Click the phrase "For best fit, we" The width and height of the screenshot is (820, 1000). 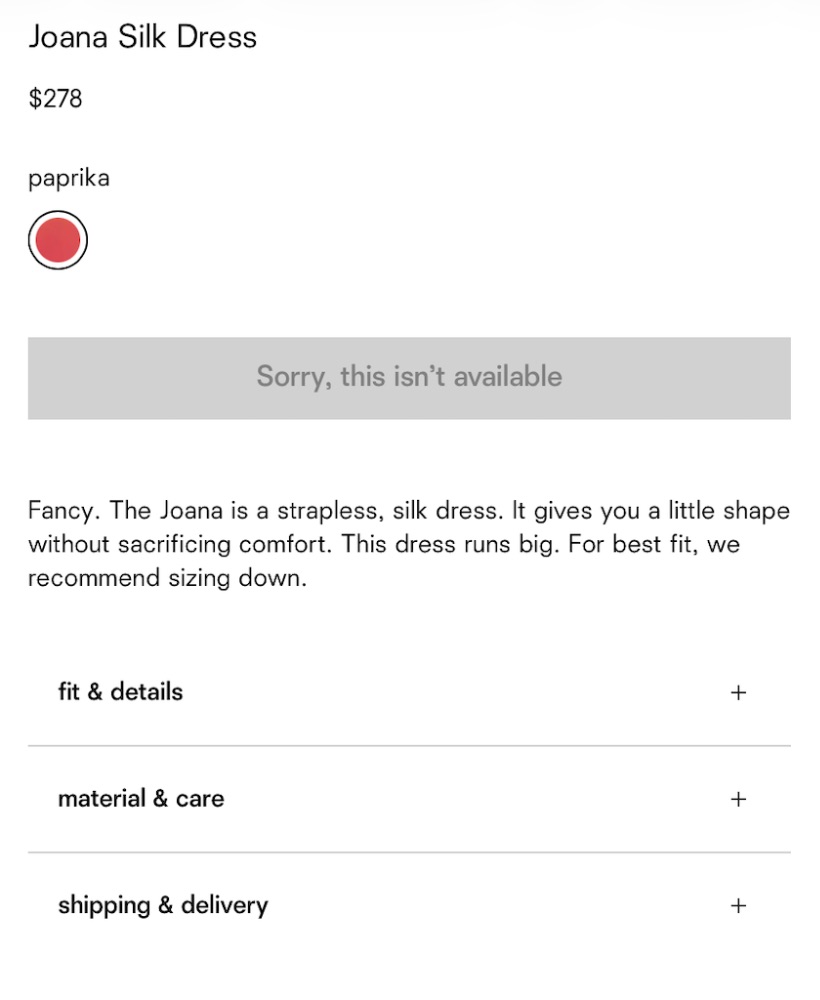[654, 544]
